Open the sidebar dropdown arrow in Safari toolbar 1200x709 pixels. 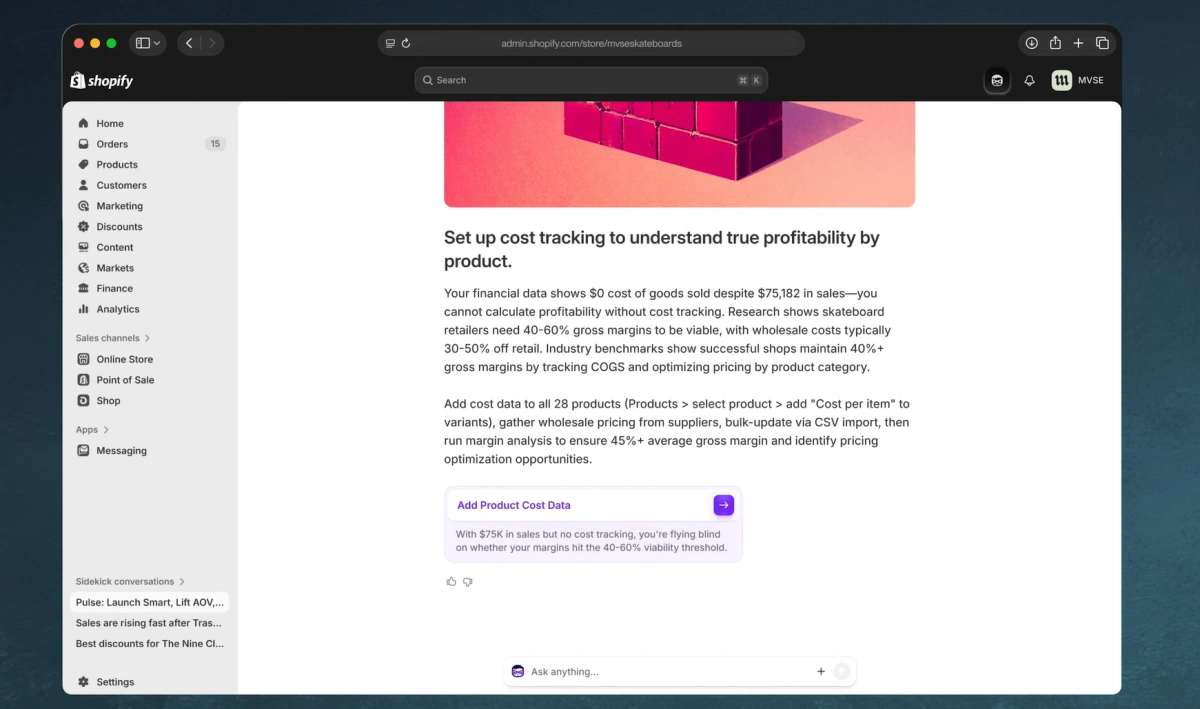click(x=157, y=44)
